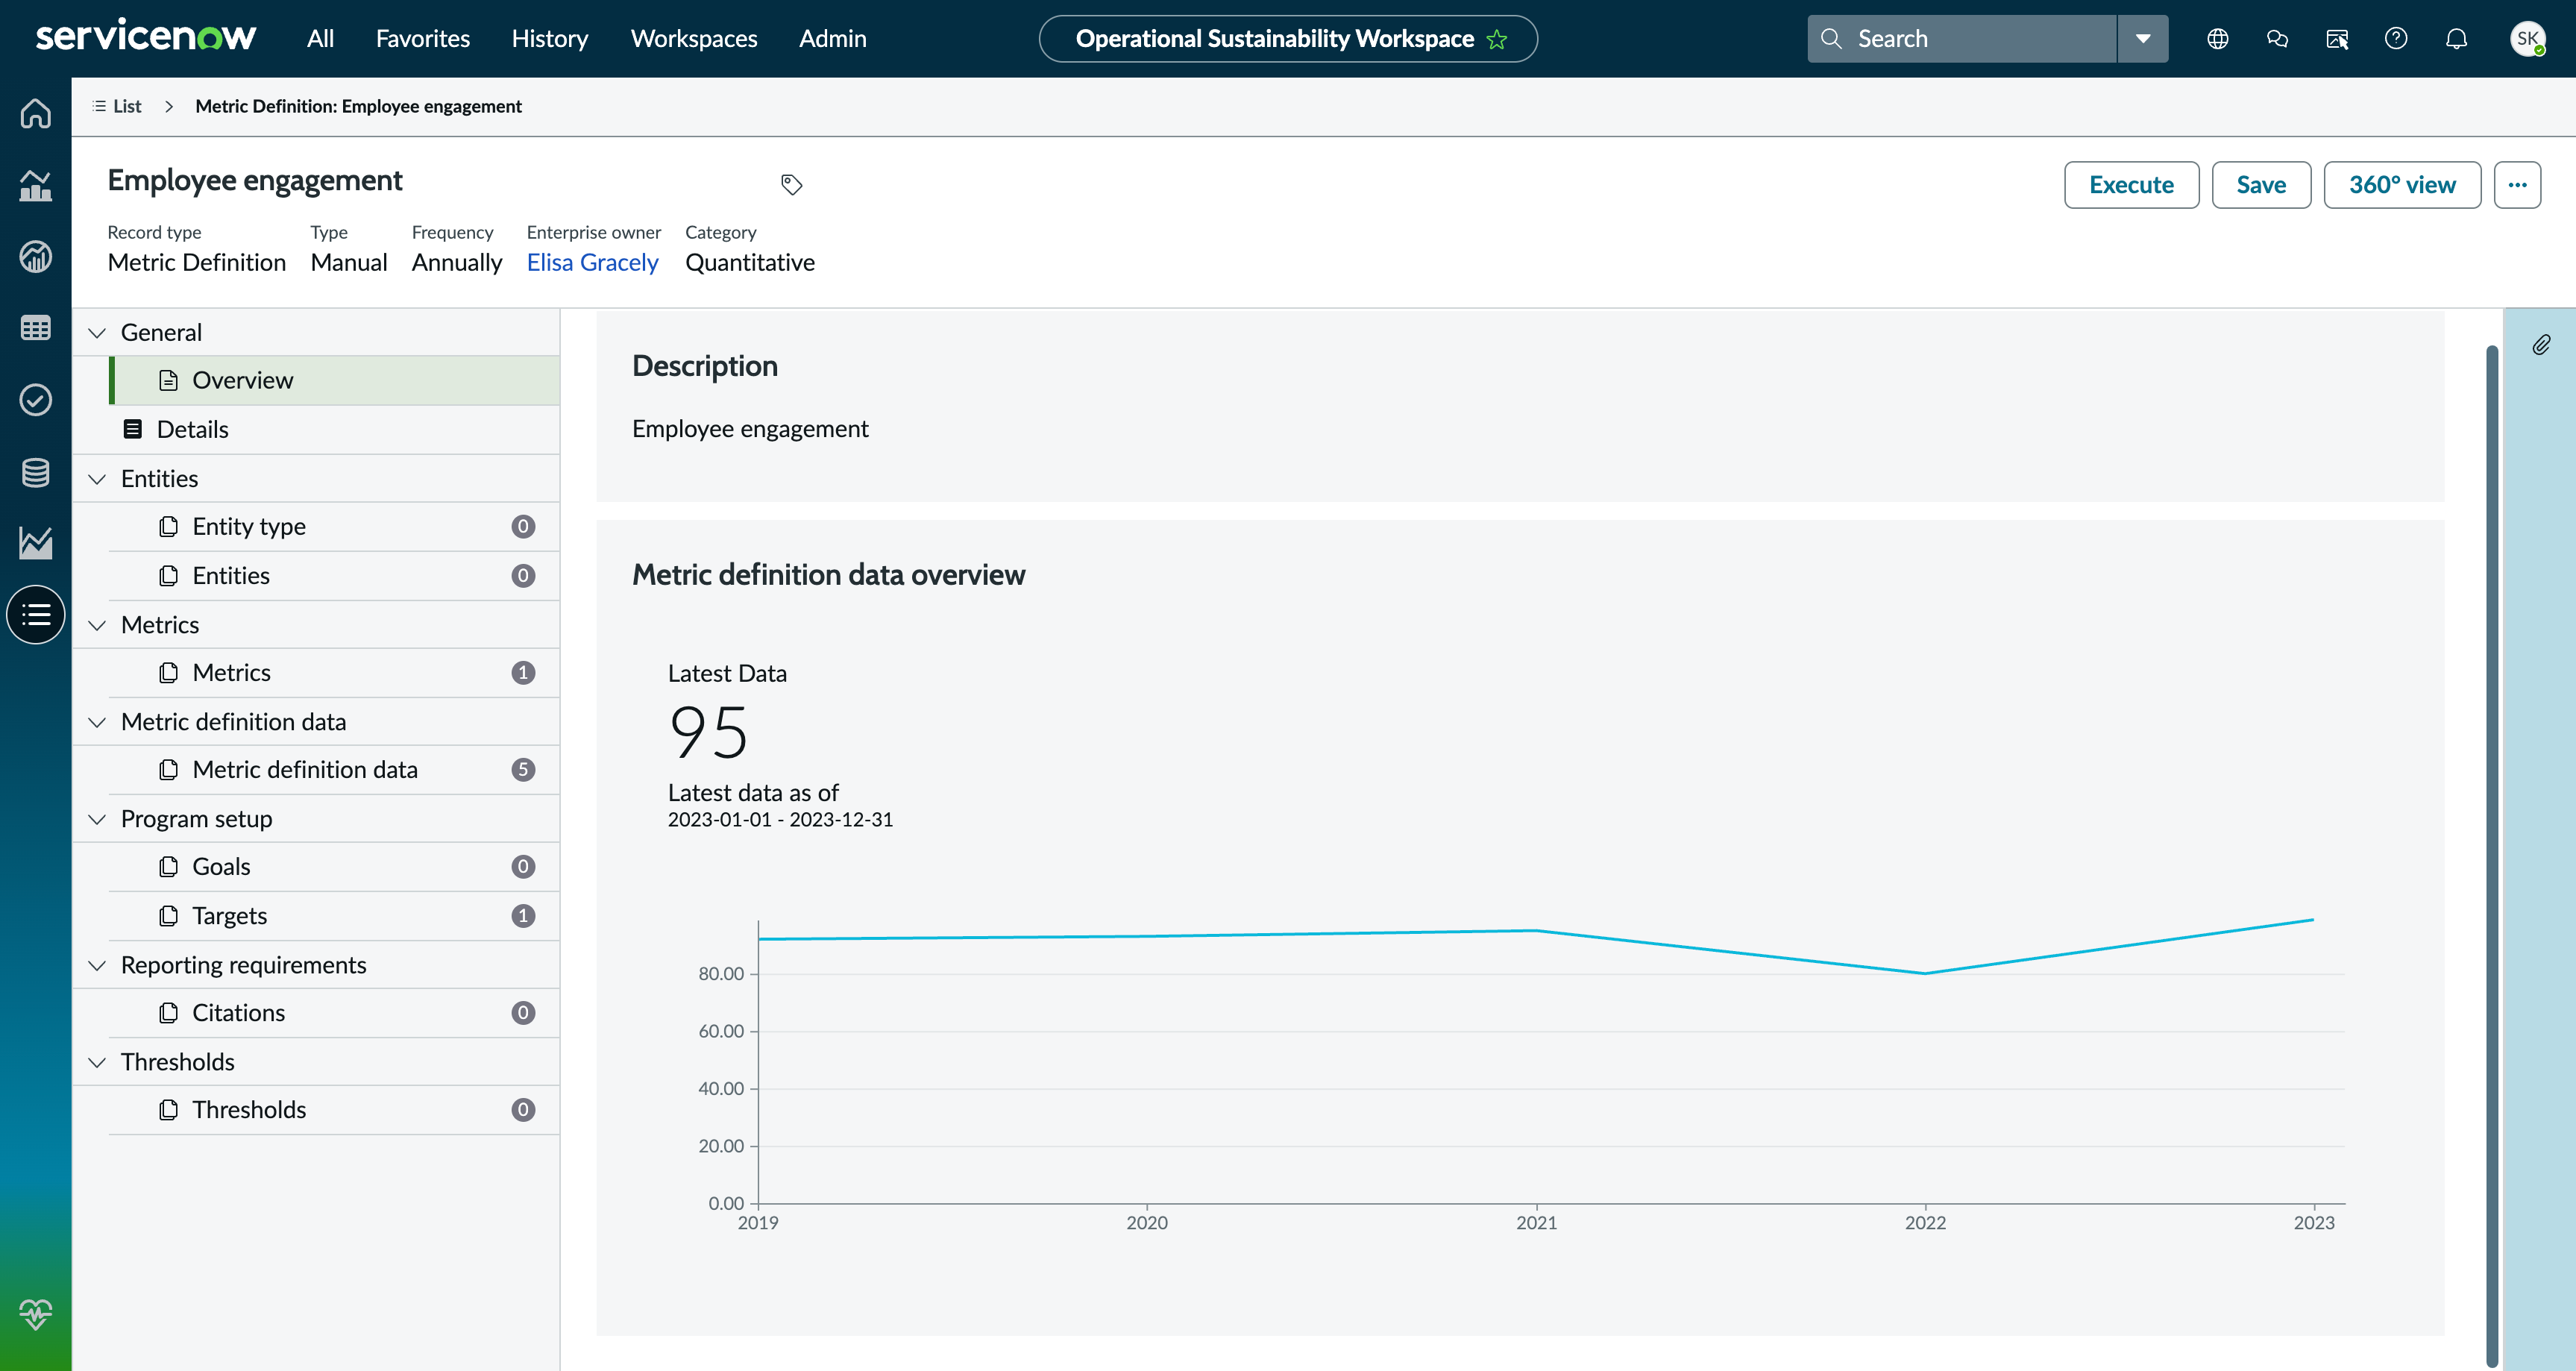Collapse the Entities section header
Viewport: 2576px width, 1371px height.
97,479
